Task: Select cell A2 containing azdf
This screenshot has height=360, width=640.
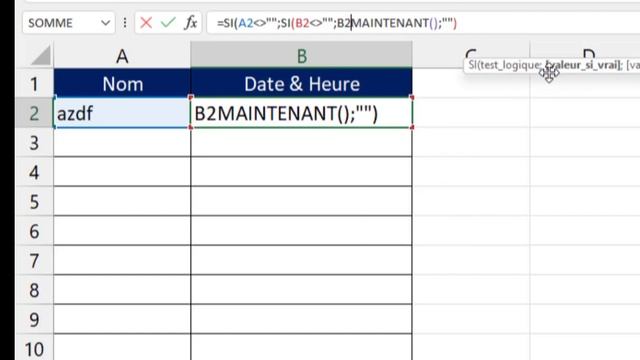Action: (x=122, y=113)
